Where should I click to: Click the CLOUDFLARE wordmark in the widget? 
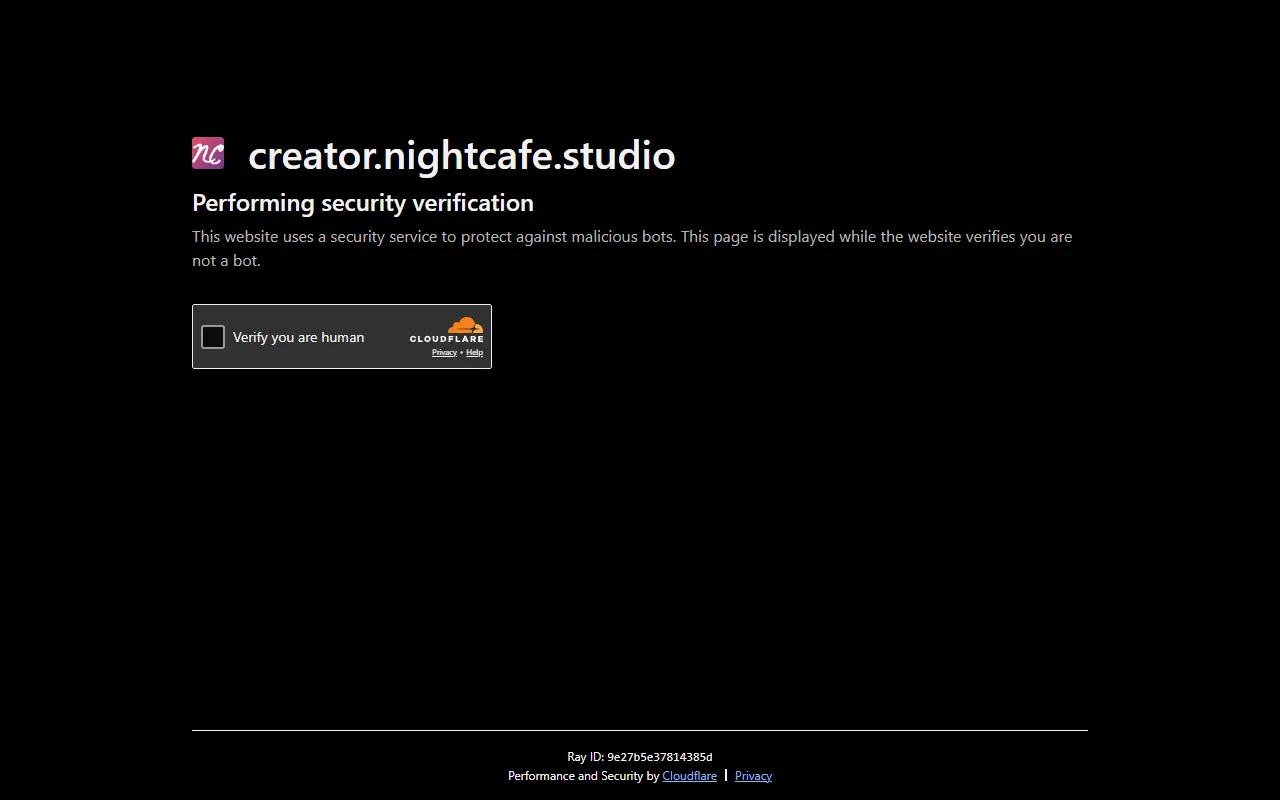tap(446, 339)
